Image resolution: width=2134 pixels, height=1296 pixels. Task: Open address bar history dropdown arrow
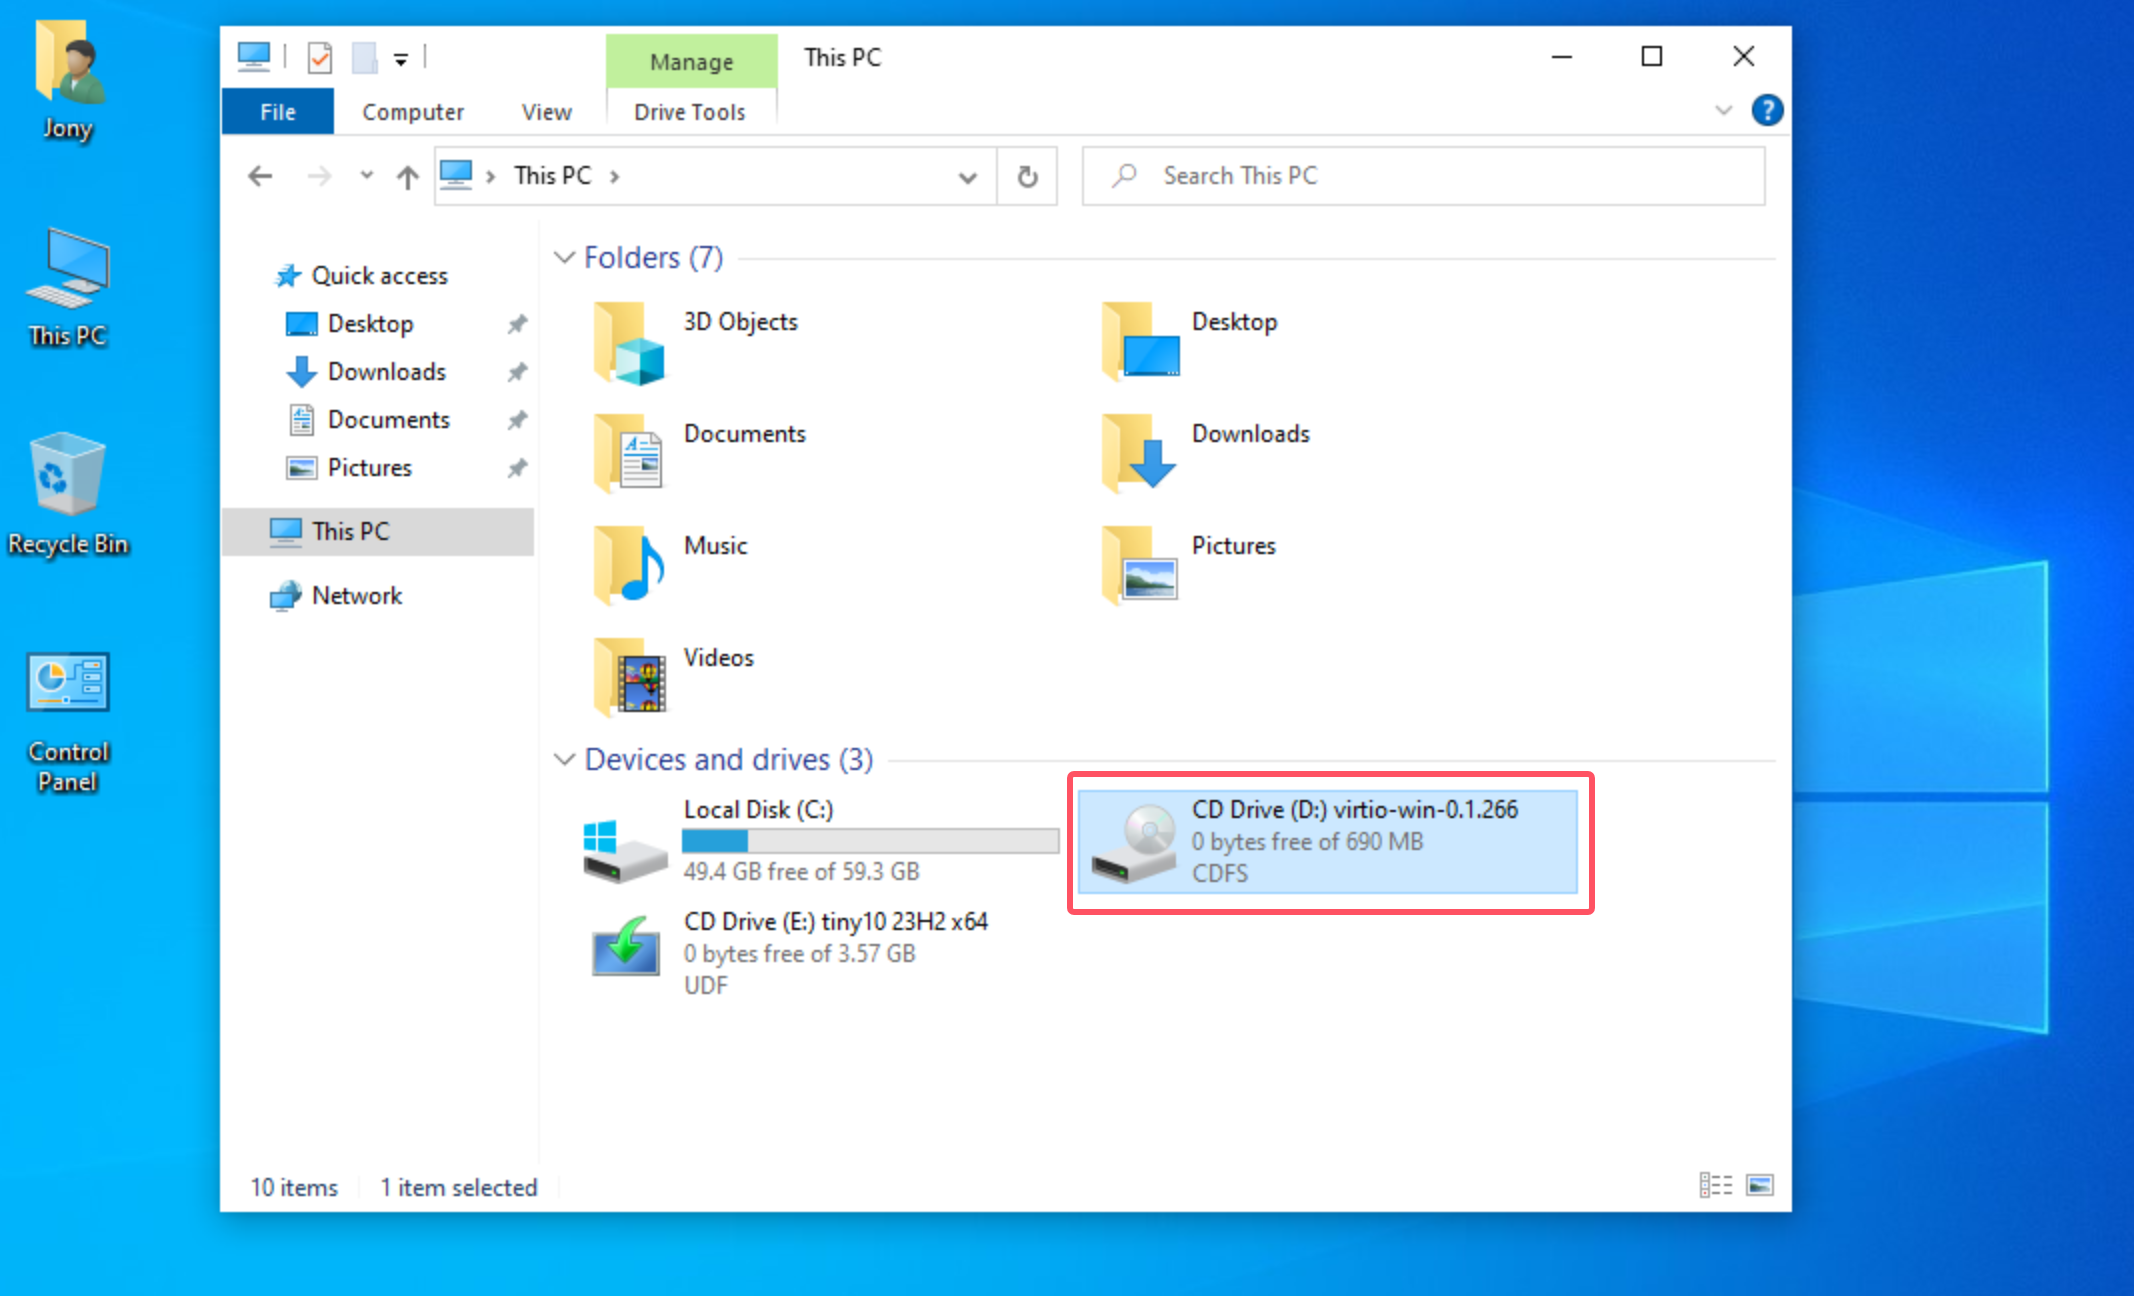pyautogui.click(x=967, y=177)
